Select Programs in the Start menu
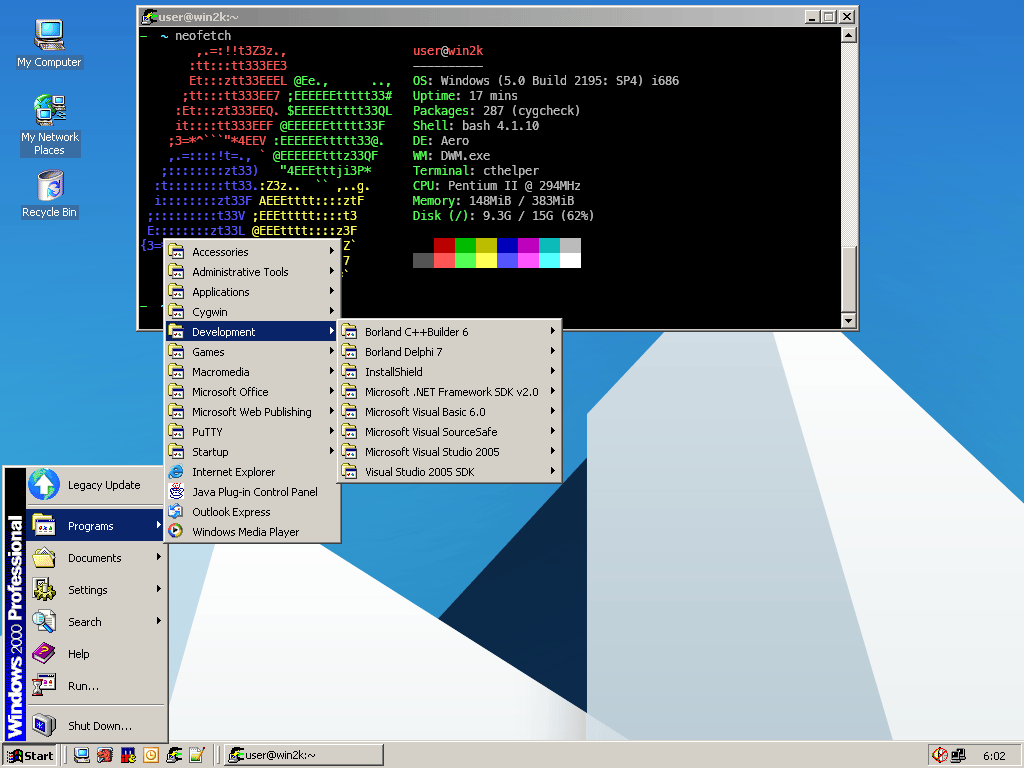Viewport: 1024px width, 768px height. pos(95,526)
